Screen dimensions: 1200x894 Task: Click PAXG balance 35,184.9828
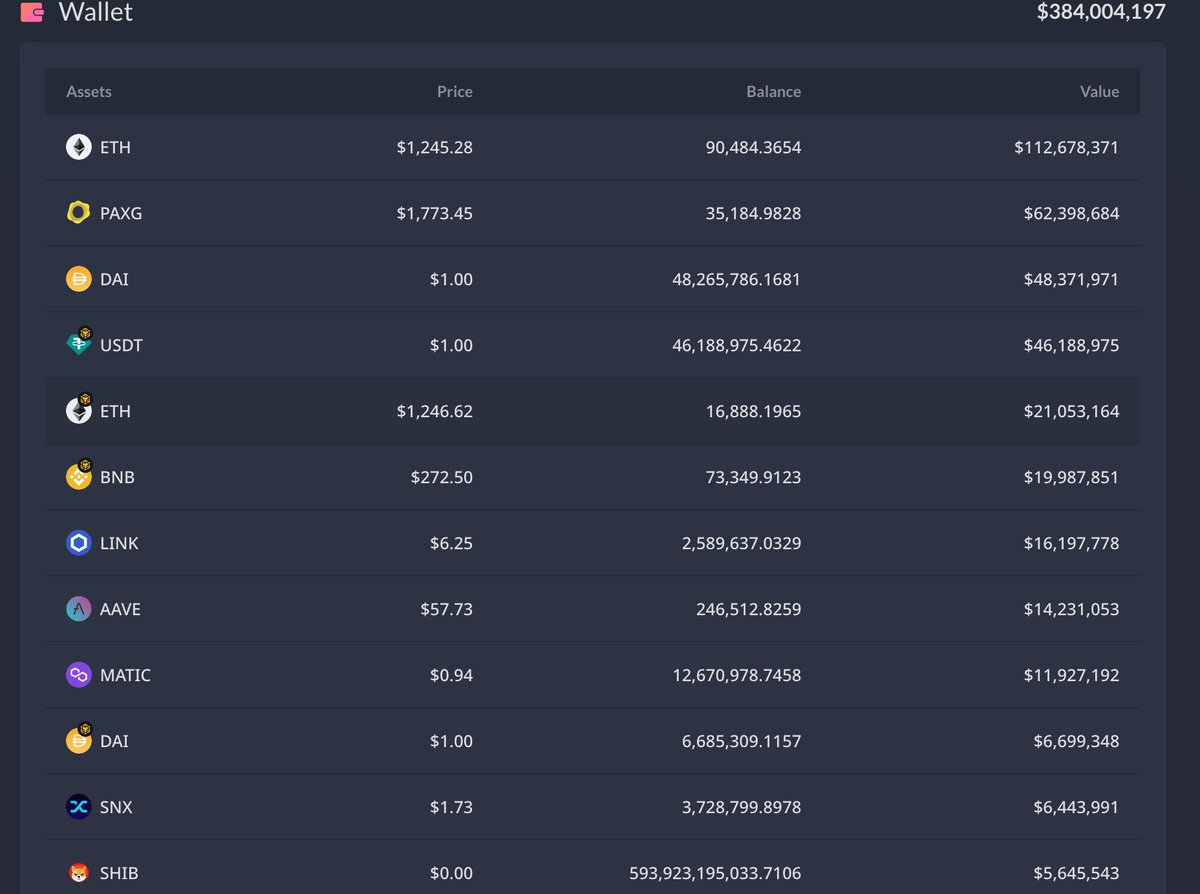pos(754,213)
